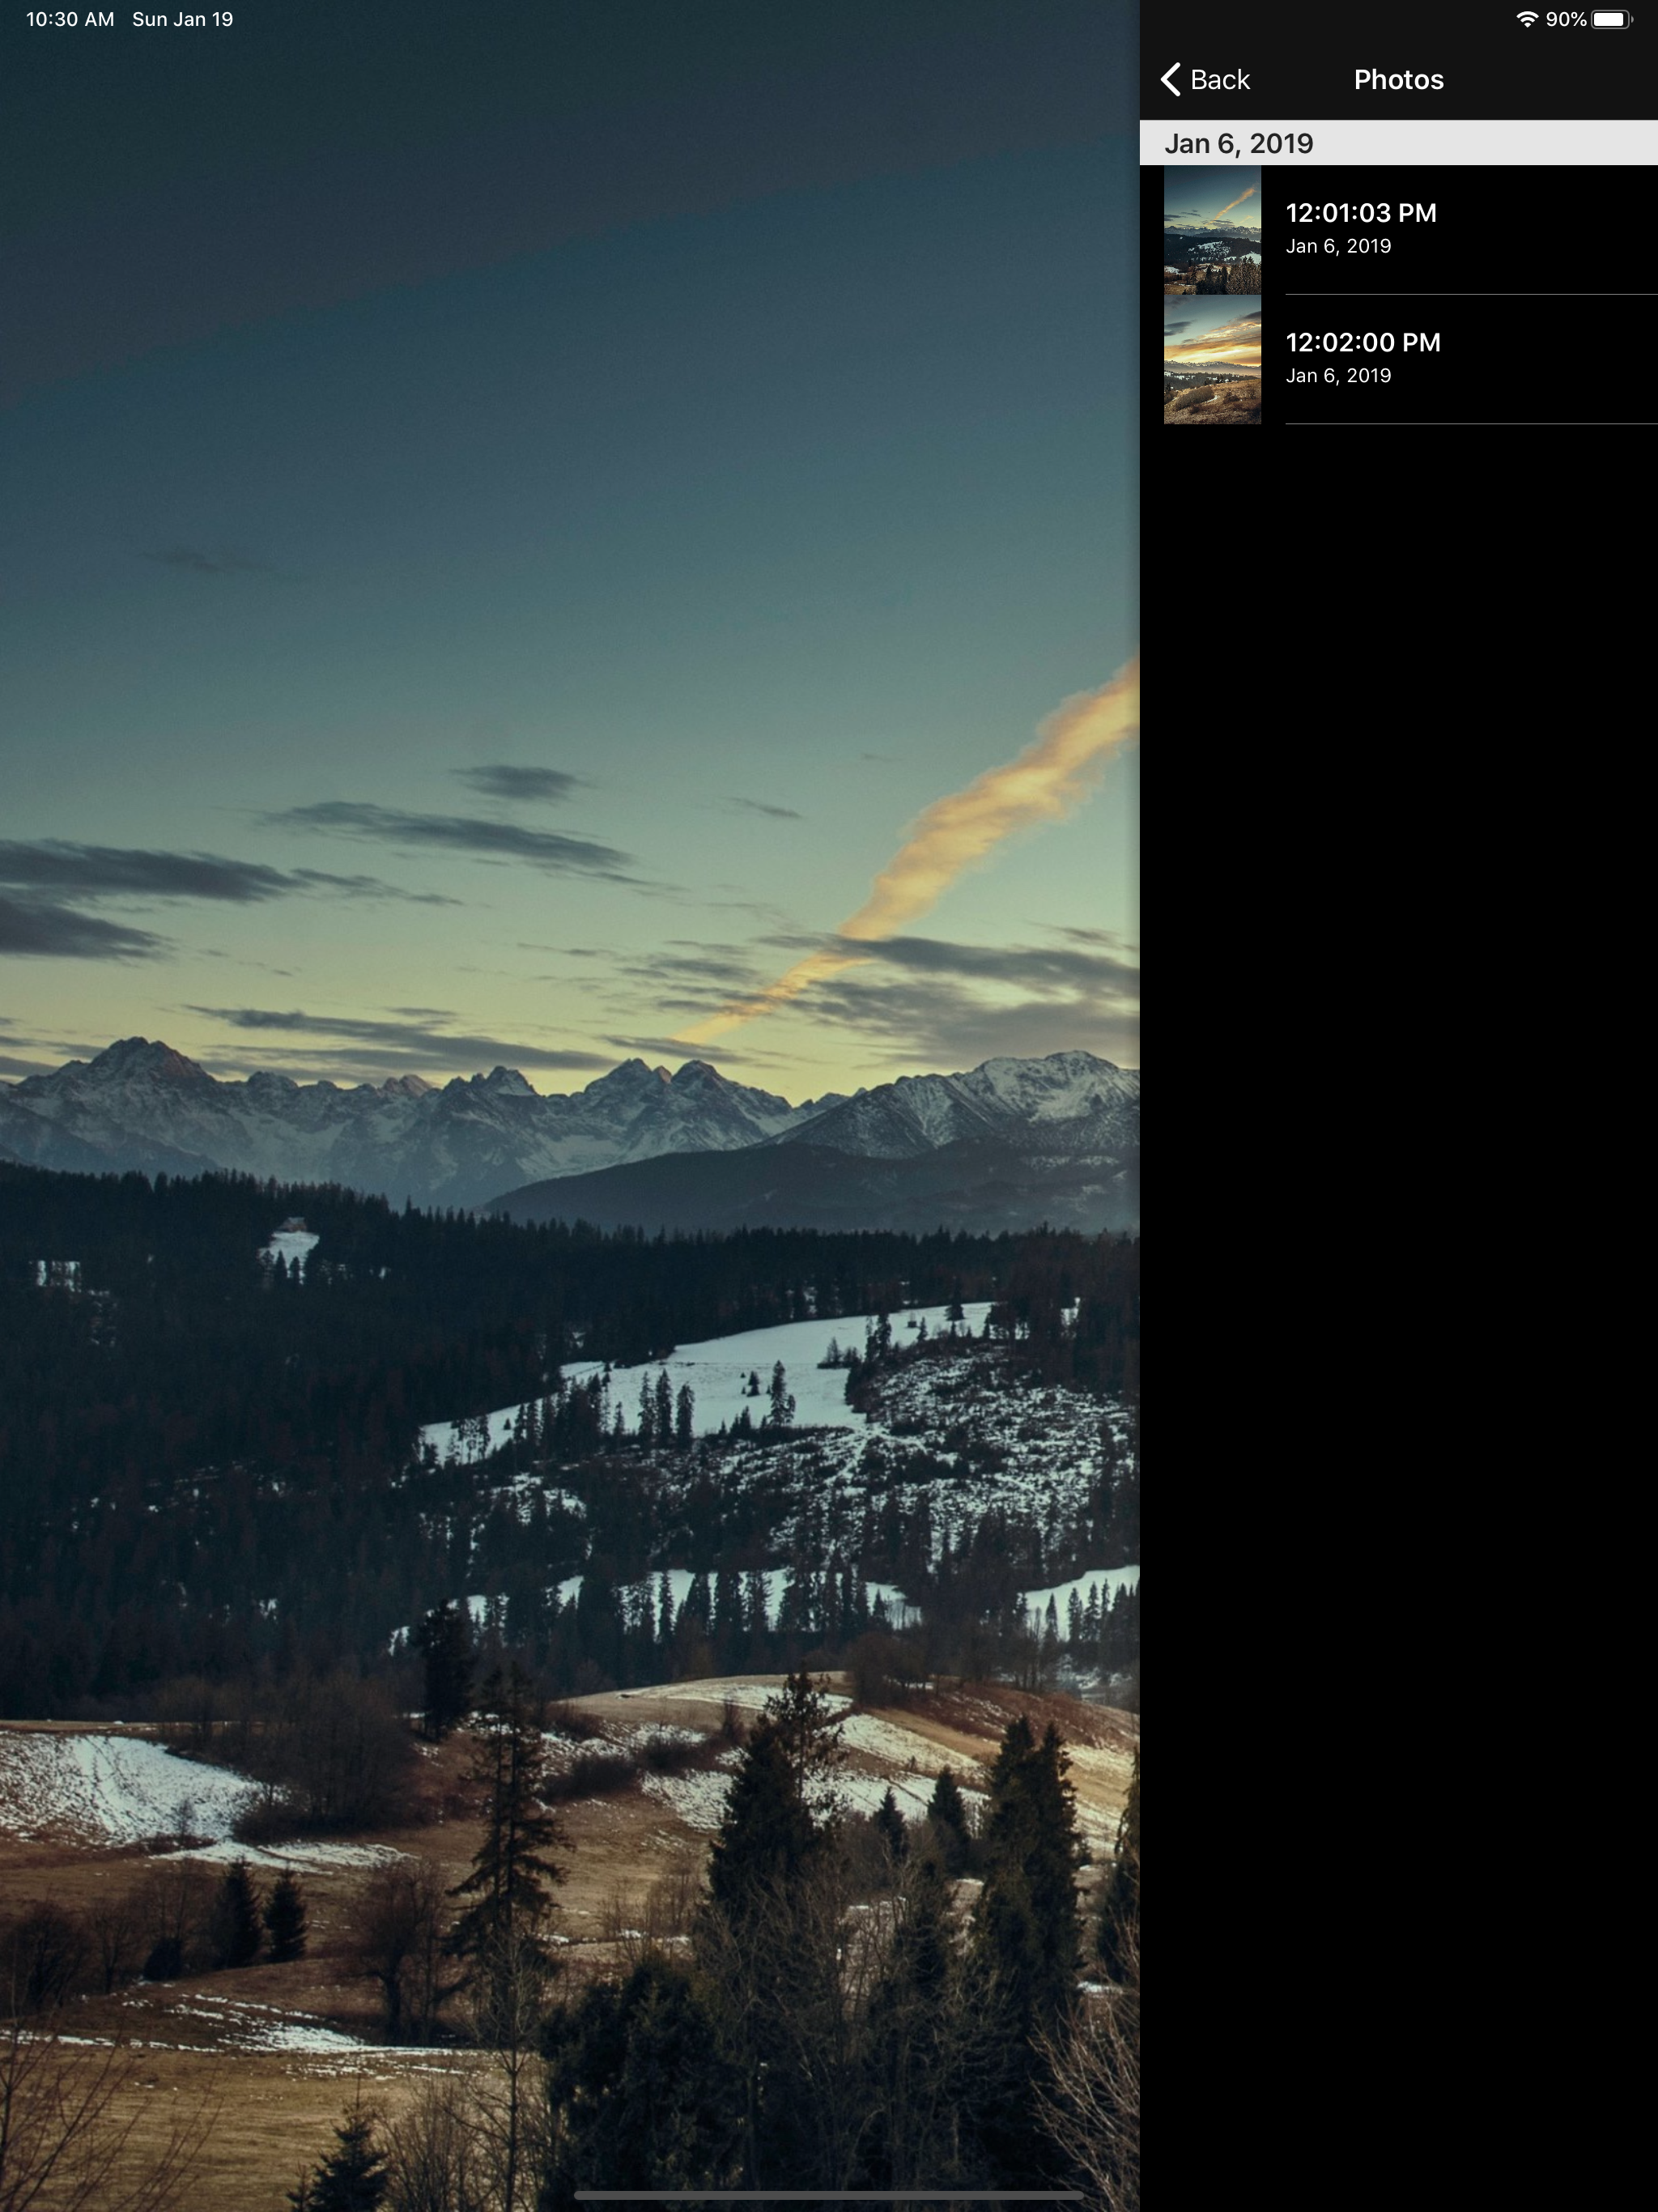Image resolution: width=1658 pixels, height=2212 pixels.
Task: Go back using the Back label
Action: point(1219,79)
